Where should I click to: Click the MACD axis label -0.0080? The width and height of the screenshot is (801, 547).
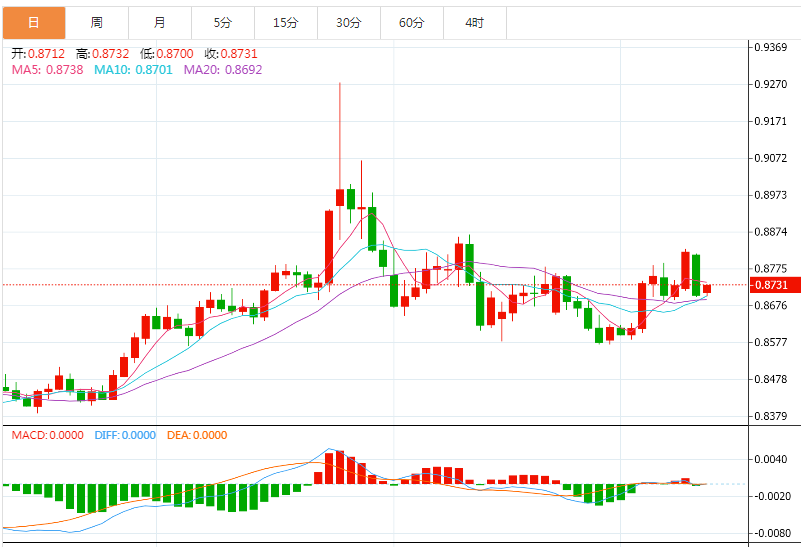click(772, 533)
